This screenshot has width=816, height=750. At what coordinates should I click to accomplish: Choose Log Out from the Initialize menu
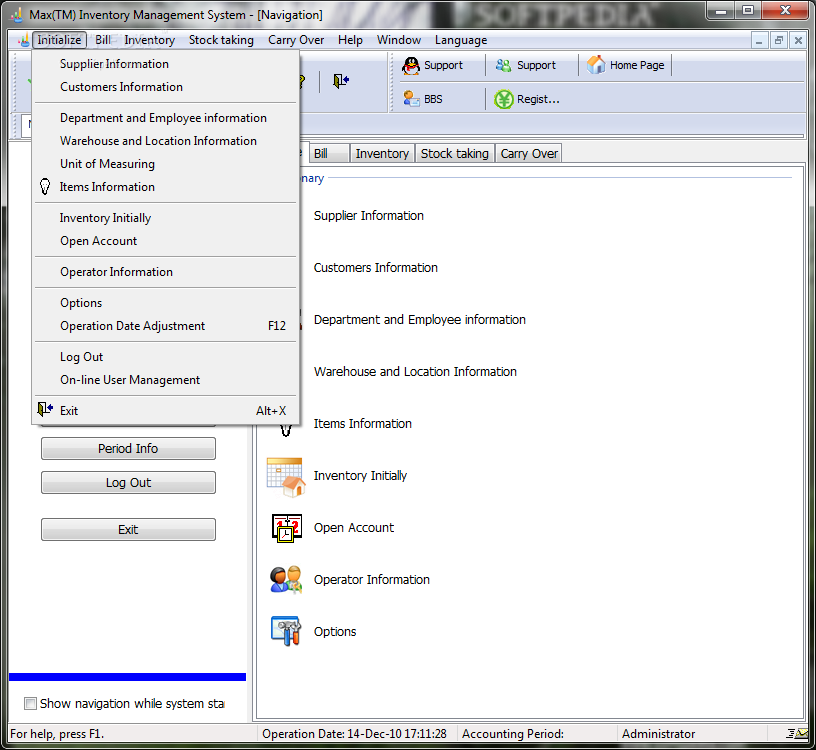tap(165, 357)
